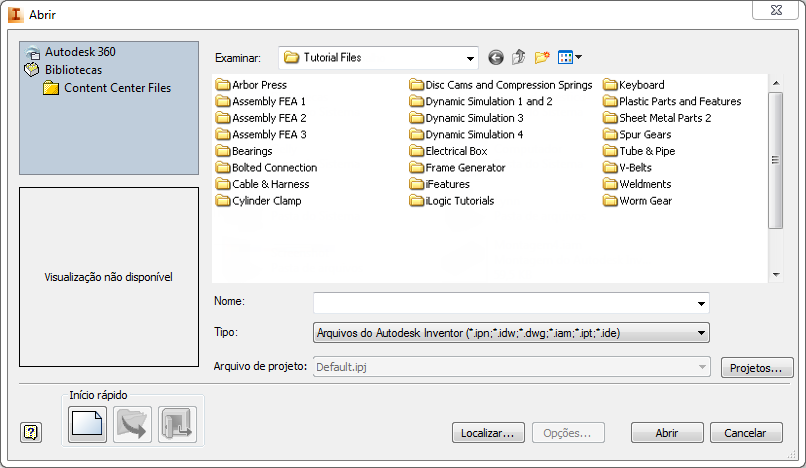Click the Localizar... button
806x468 pixels.
[x=488, y=433]
